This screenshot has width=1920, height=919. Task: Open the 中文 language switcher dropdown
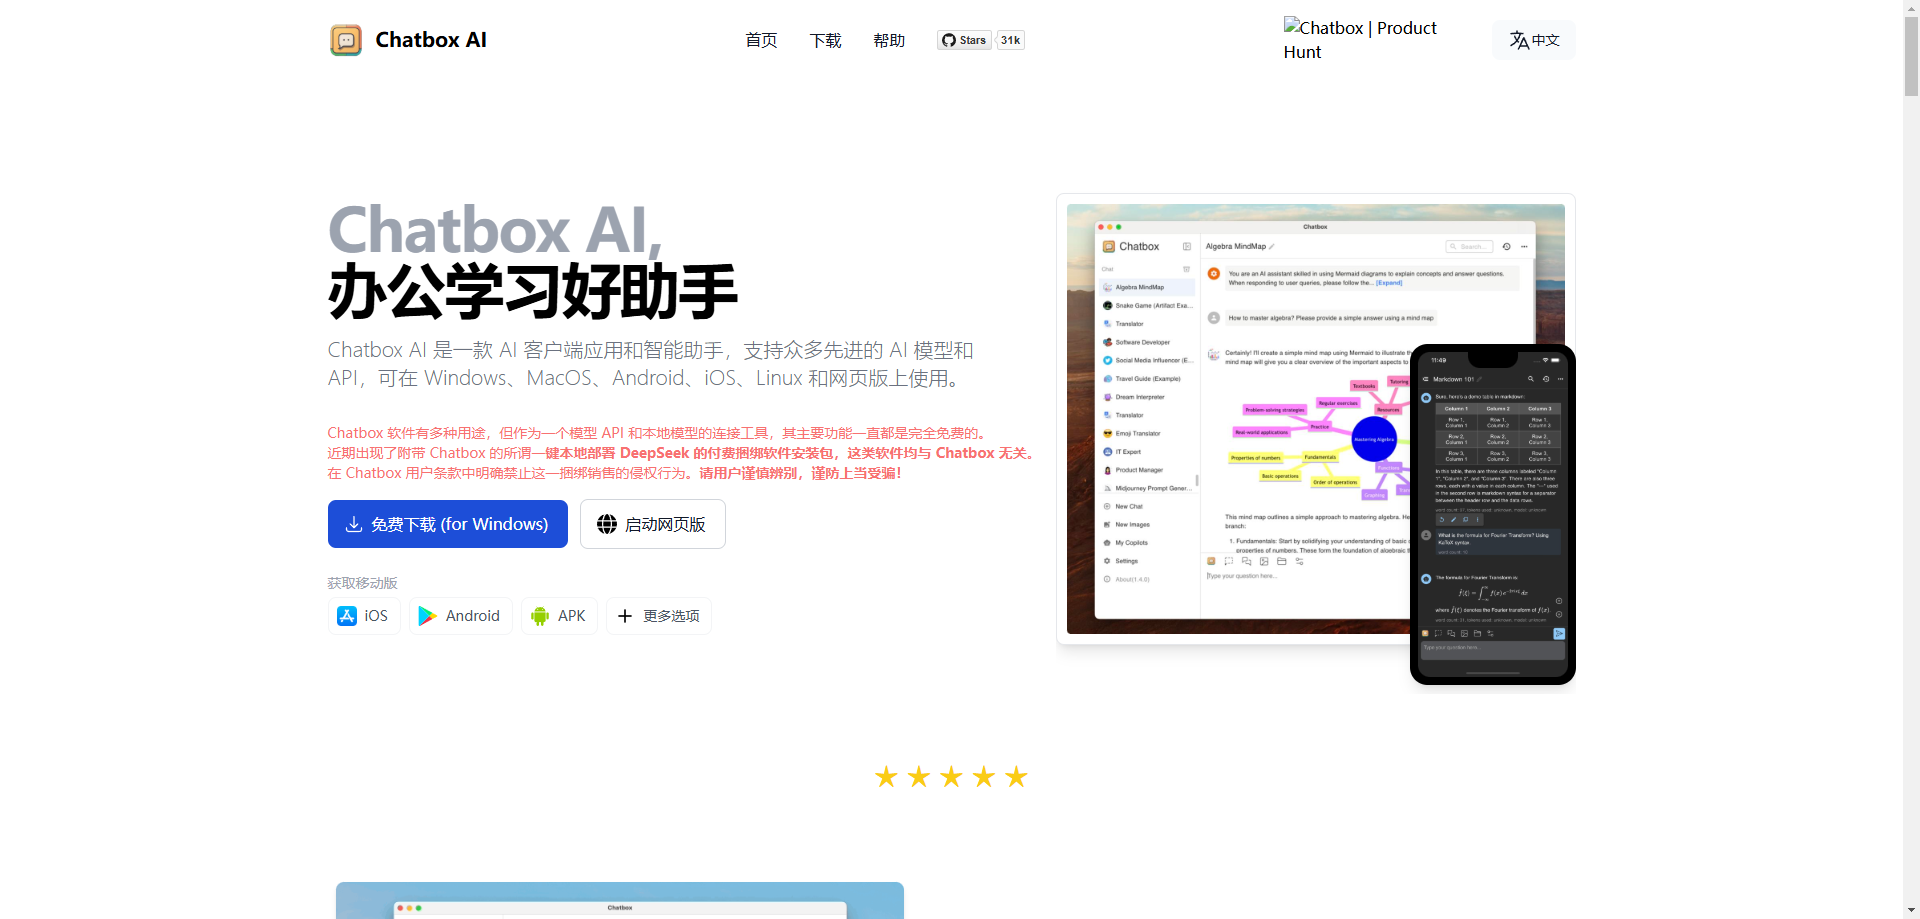click(1534, 40)
